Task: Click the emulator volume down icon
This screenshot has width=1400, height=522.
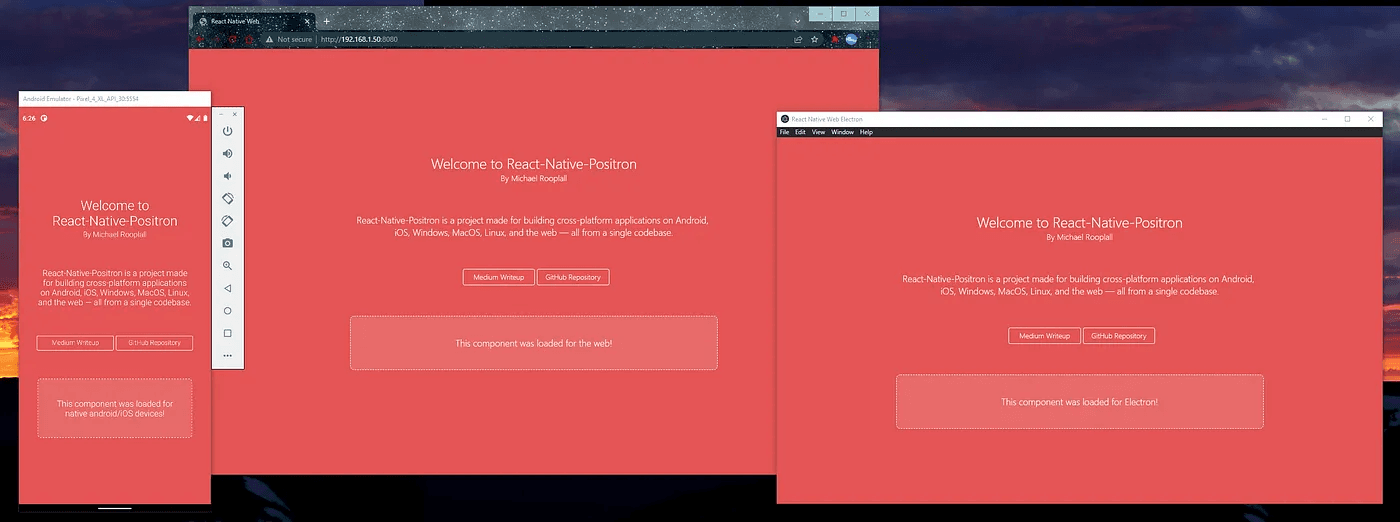Action: pos(228,176)
